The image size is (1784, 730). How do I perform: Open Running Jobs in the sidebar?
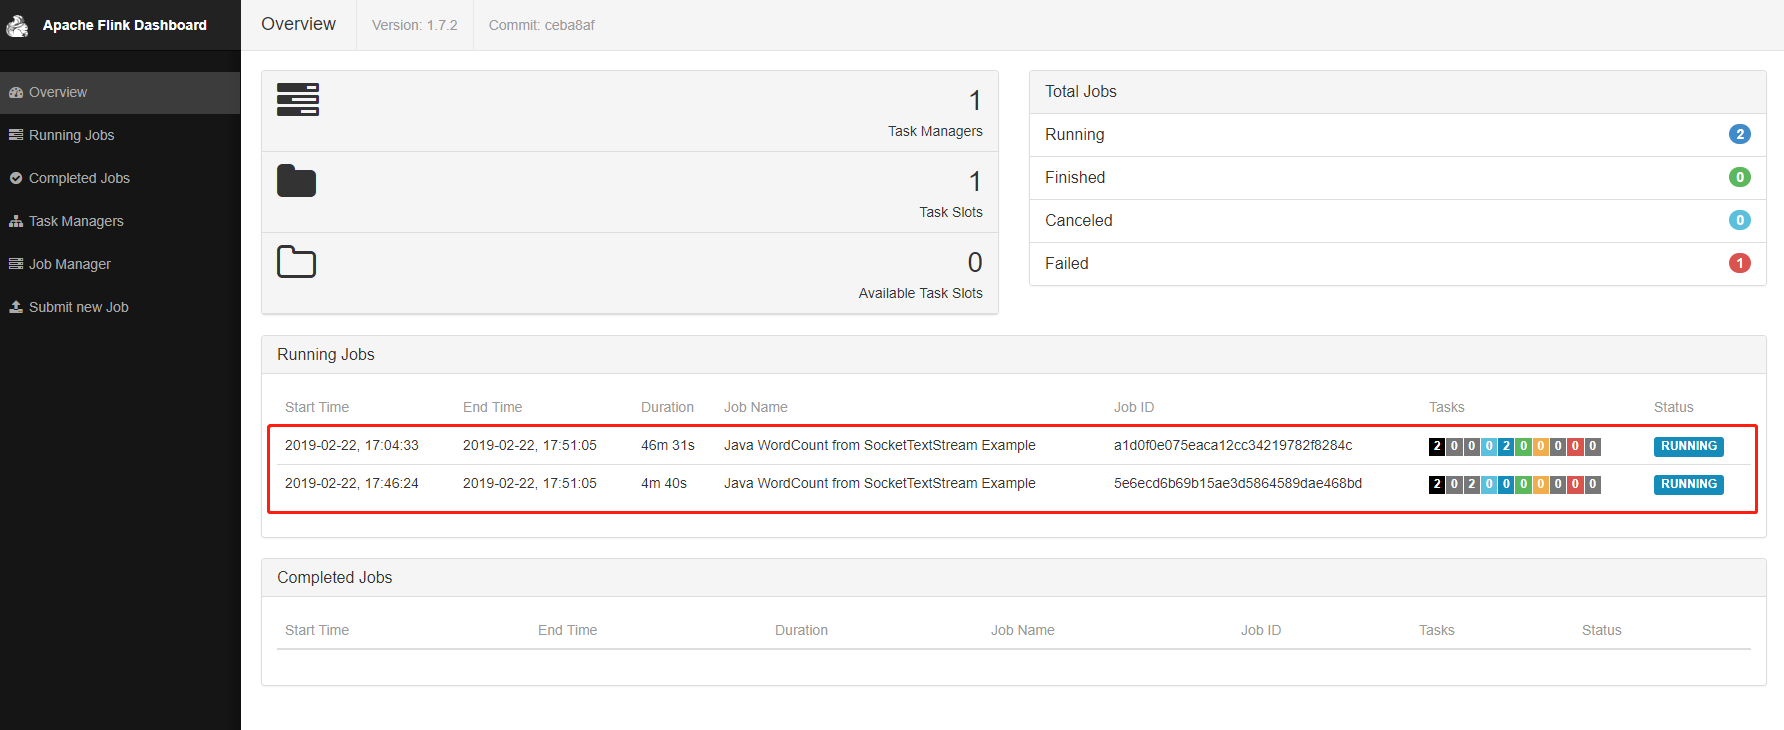[120, 135]
